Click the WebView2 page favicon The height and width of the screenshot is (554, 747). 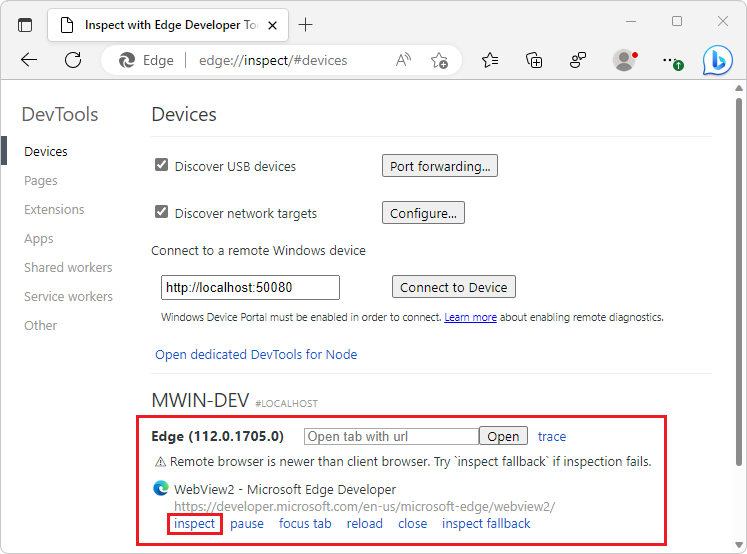click(x=161, y=488)
